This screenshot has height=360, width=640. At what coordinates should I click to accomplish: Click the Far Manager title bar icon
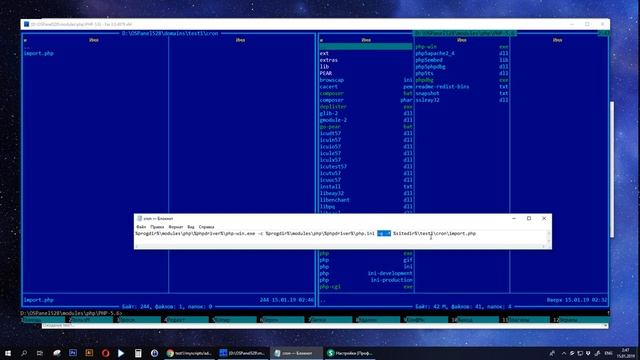coord(27,24)
